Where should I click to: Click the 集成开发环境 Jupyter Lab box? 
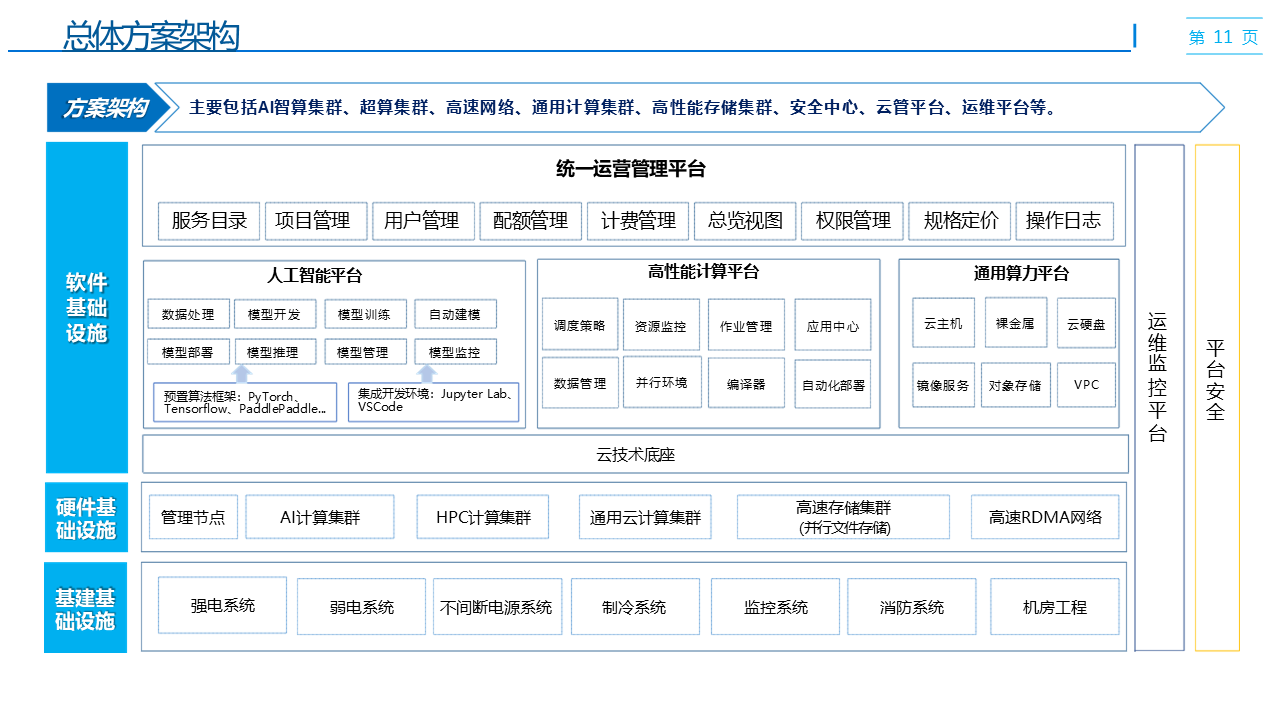pos(434,403)
